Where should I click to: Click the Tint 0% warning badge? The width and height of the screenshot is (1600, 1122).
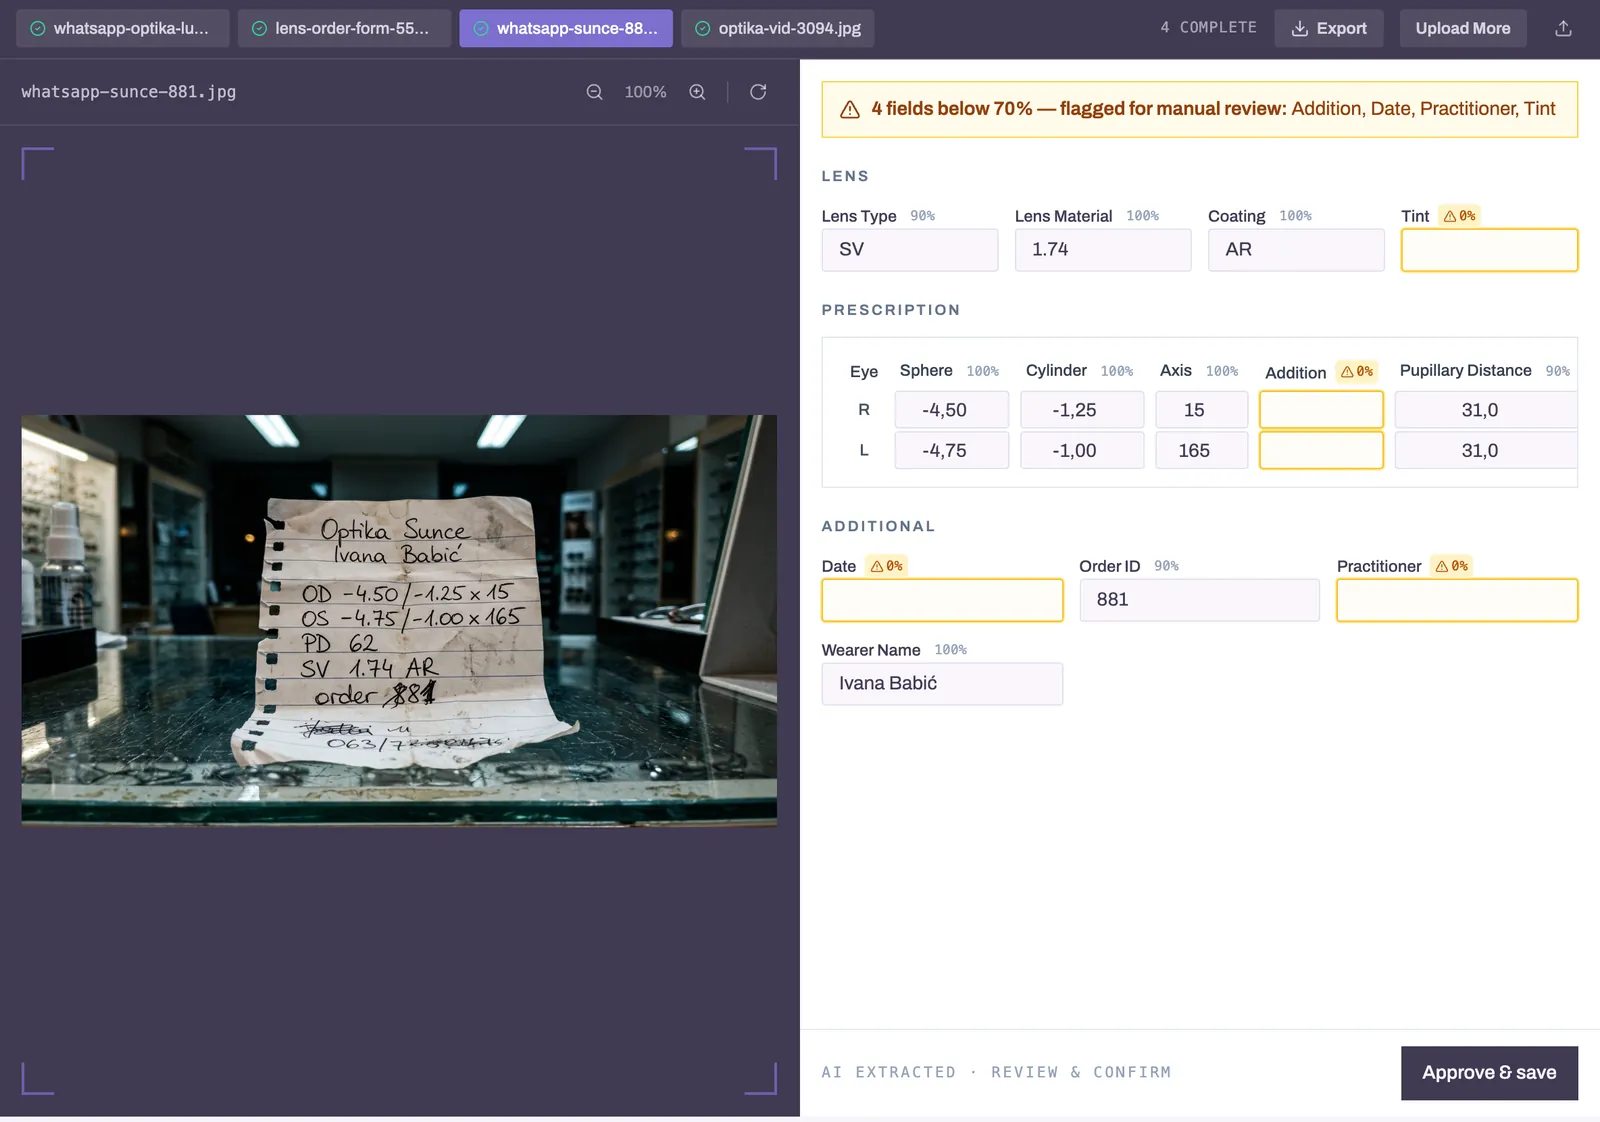[1459, 216]
